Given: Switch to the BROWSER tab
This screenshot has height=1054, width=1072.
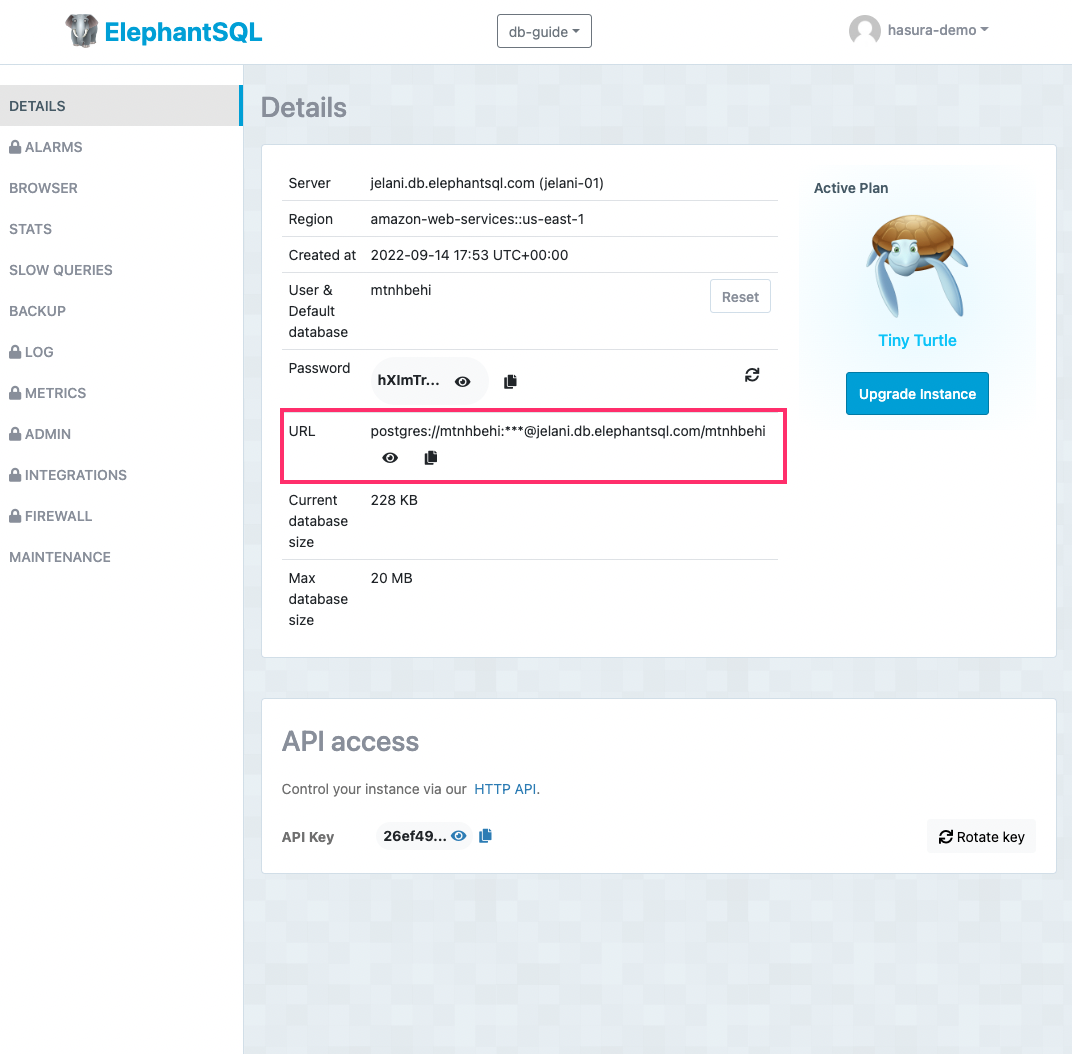Looking at the screenshot, I should pos(43,188).
